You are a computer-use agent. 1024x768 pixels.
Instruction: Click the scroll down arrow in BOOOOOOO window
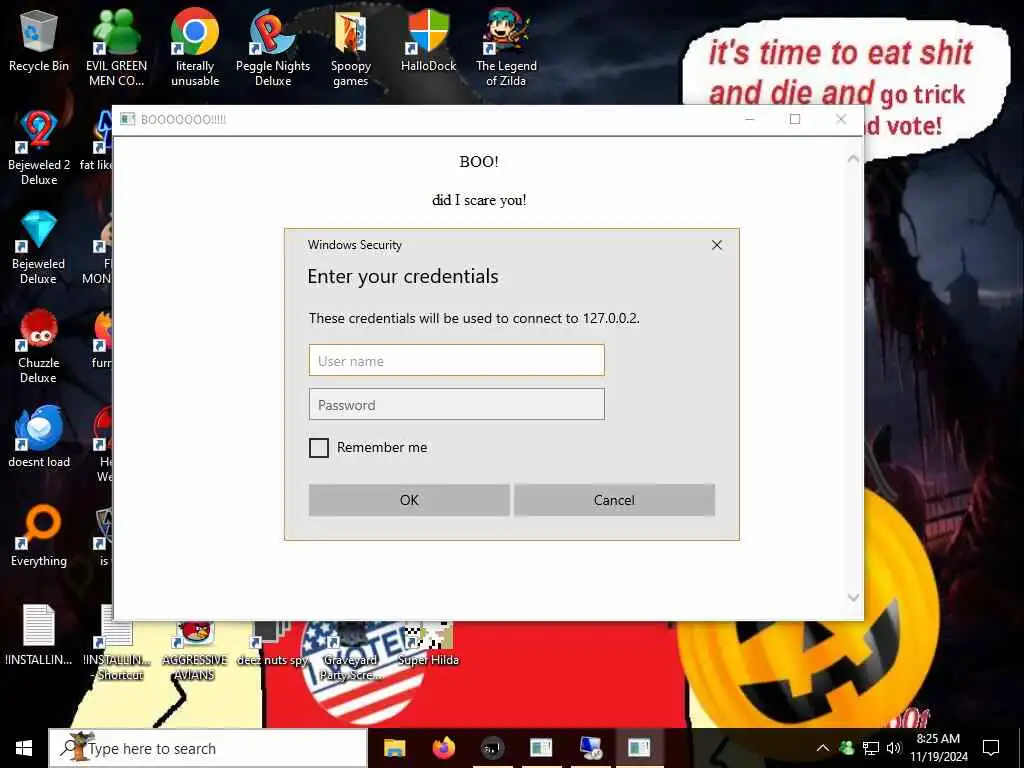(853, 598)
